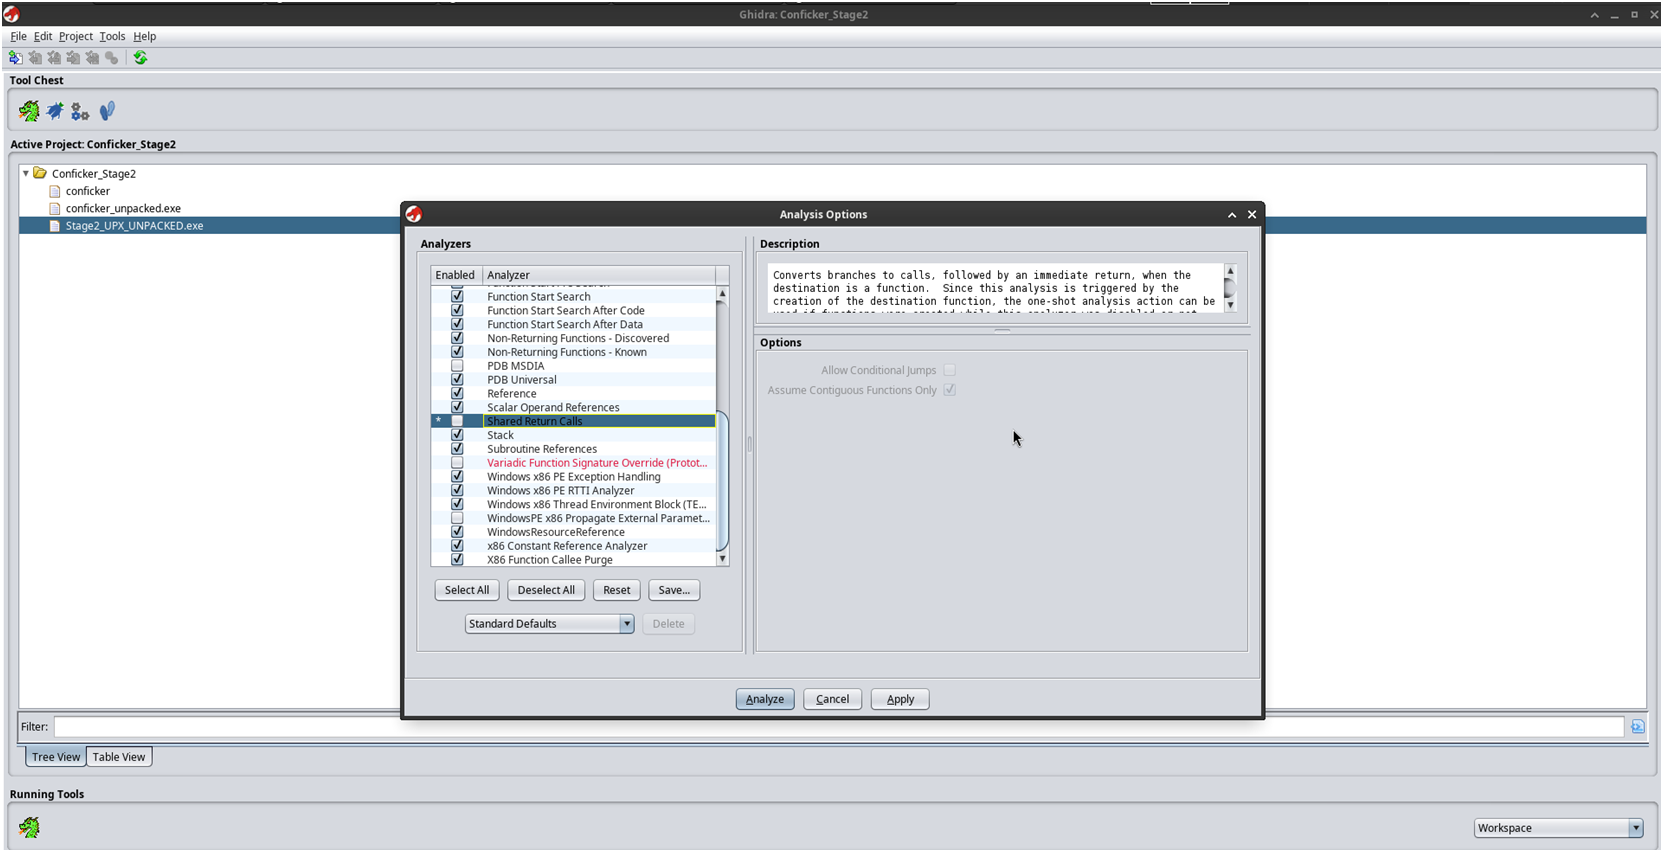This screenshot has height=852, width=1663.
Task: Switch to the Tree View tab
Action: coord(56,757)
